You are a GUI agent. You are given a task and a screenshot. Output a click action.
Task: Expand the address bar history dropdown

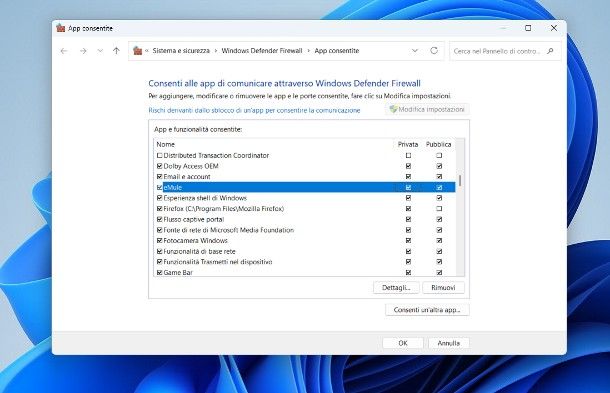[415, 51]
